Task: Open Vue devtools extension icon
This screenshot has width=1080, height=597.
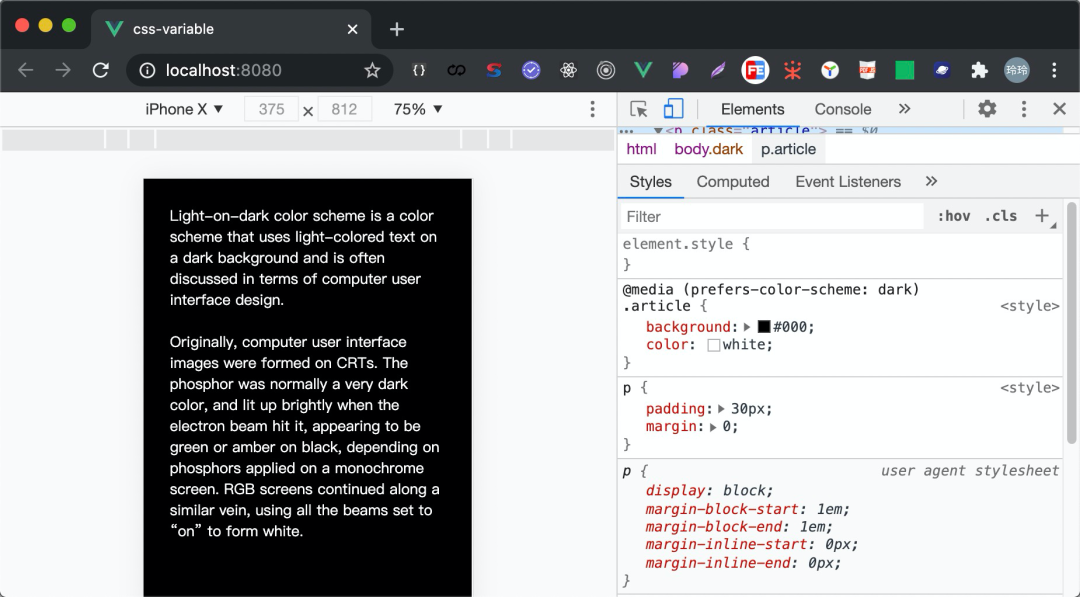Action: [x=643, y=70]
